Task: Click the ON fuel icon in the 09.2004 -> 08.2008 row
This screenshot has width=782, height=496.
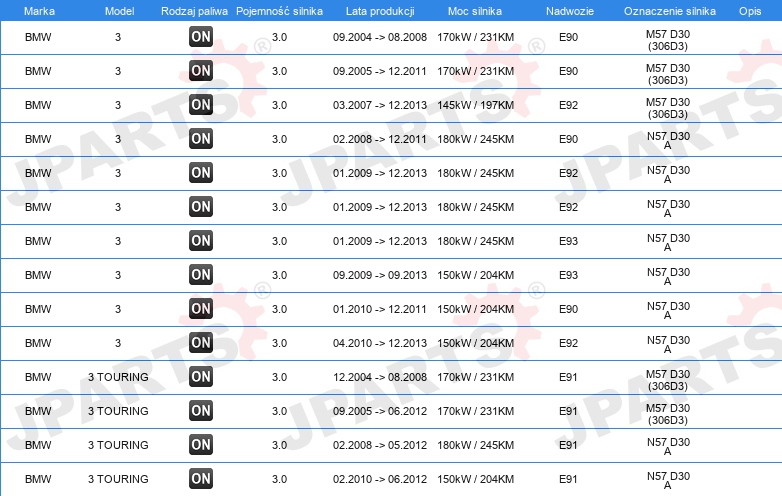Action: 201,37
